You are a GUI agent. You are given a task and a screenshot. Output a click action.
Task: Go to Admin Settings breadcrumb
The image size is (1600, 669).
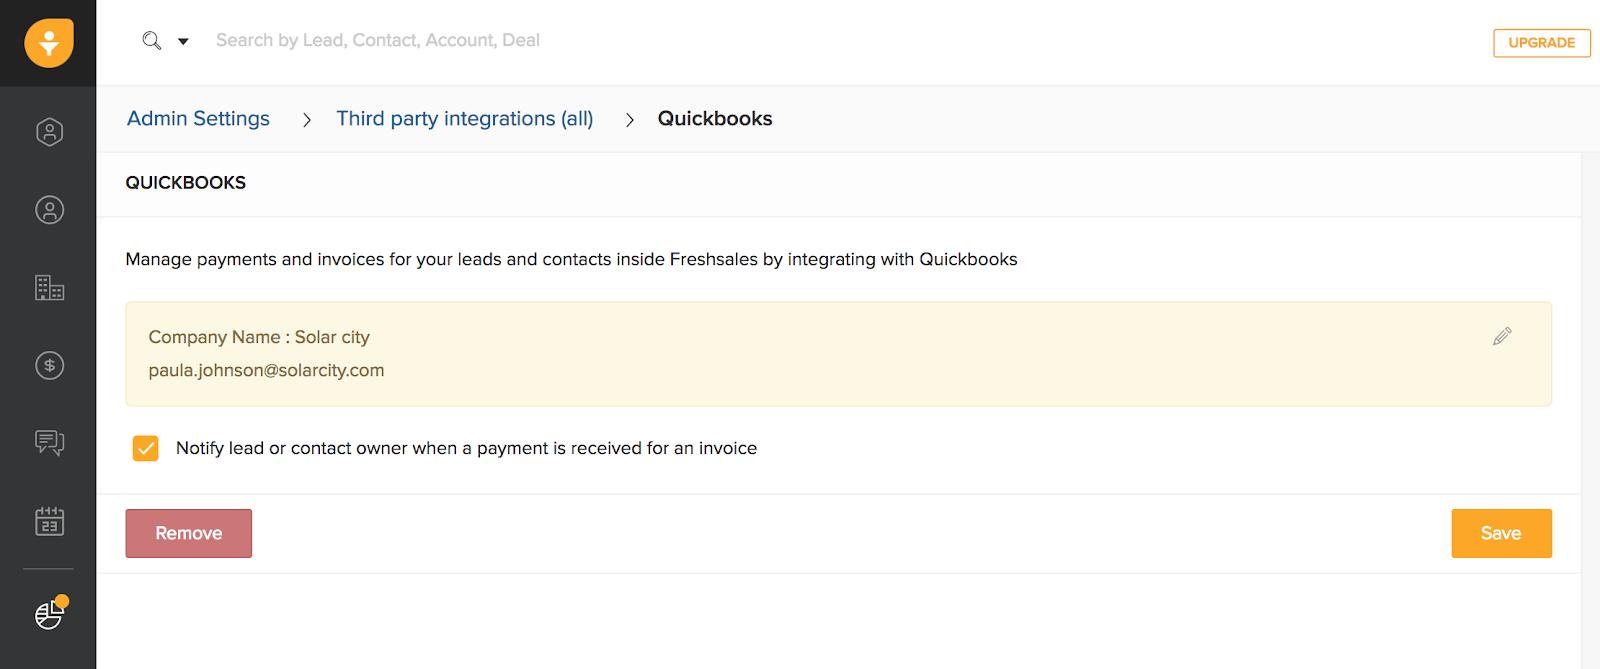(x=198, y=119)
